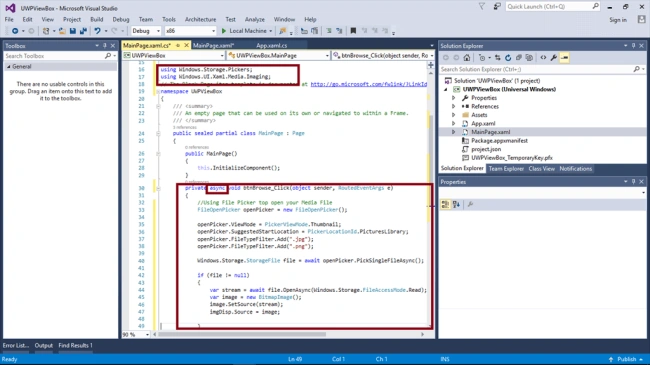The image size is (650, 365).
Task: Expand the App.xaml node
Action: 454,124
